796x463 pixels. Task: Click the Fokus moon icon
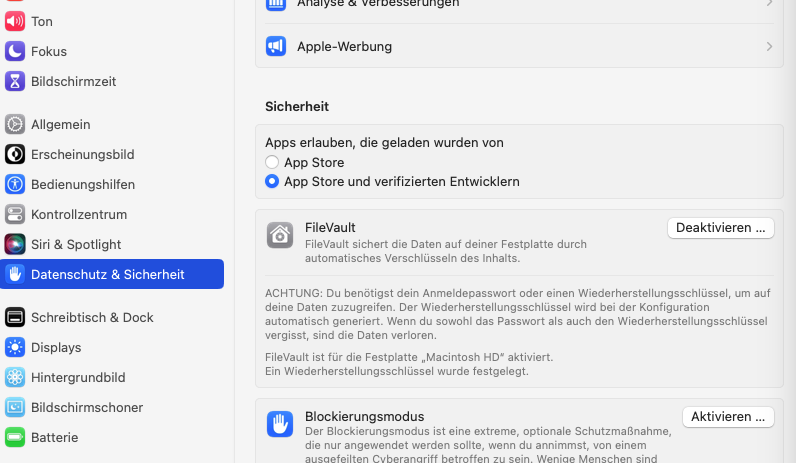point(15,51)
